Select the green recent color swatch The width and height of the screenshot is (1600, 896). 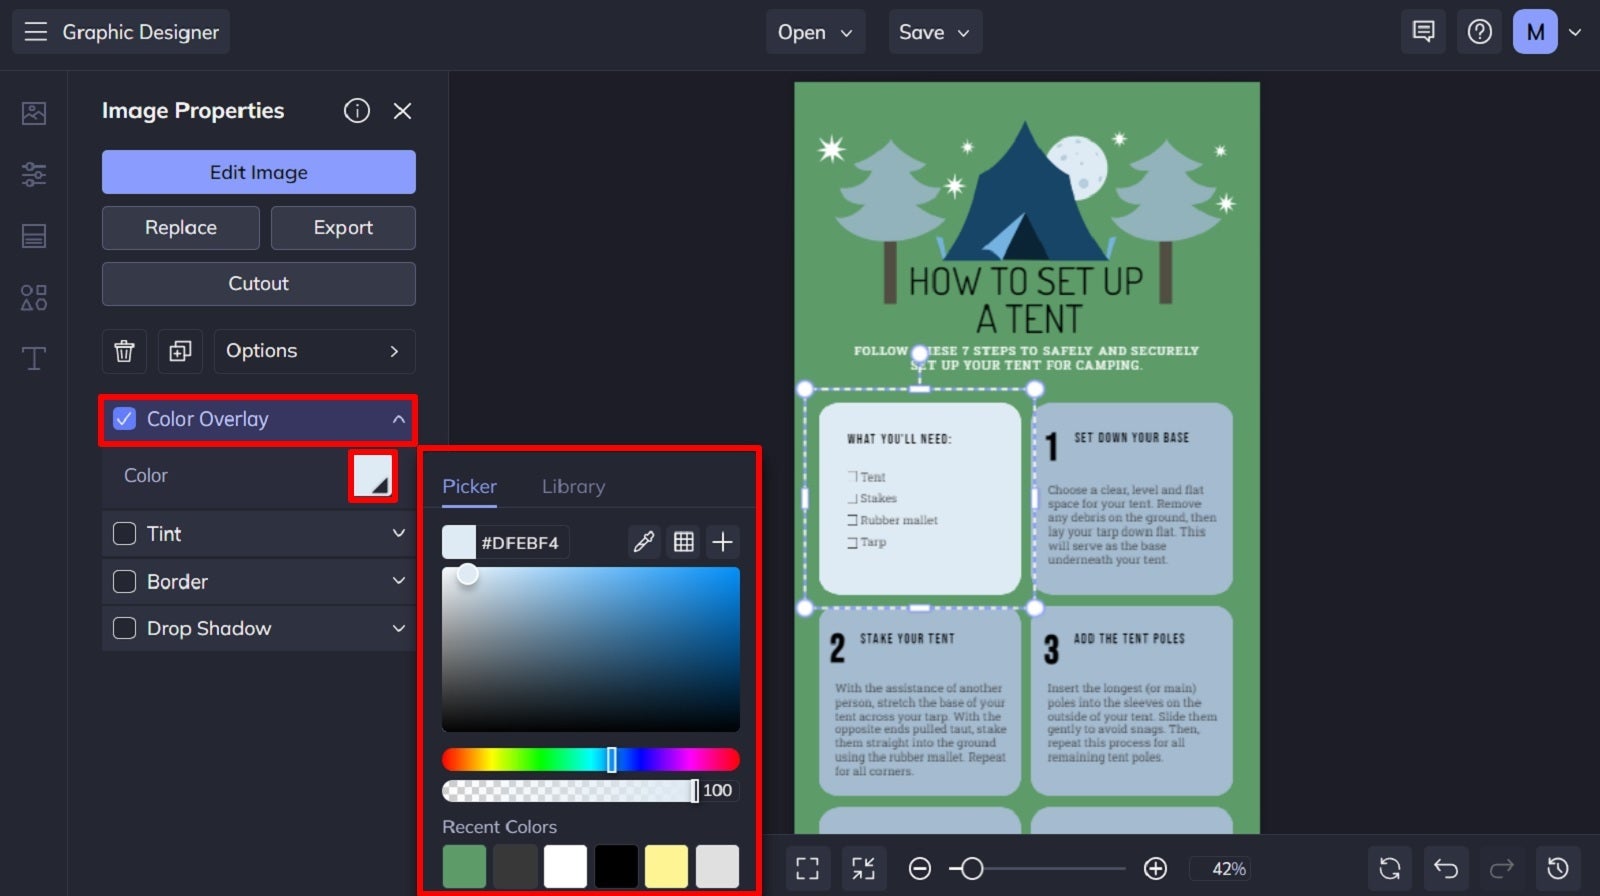pos(464,866)
